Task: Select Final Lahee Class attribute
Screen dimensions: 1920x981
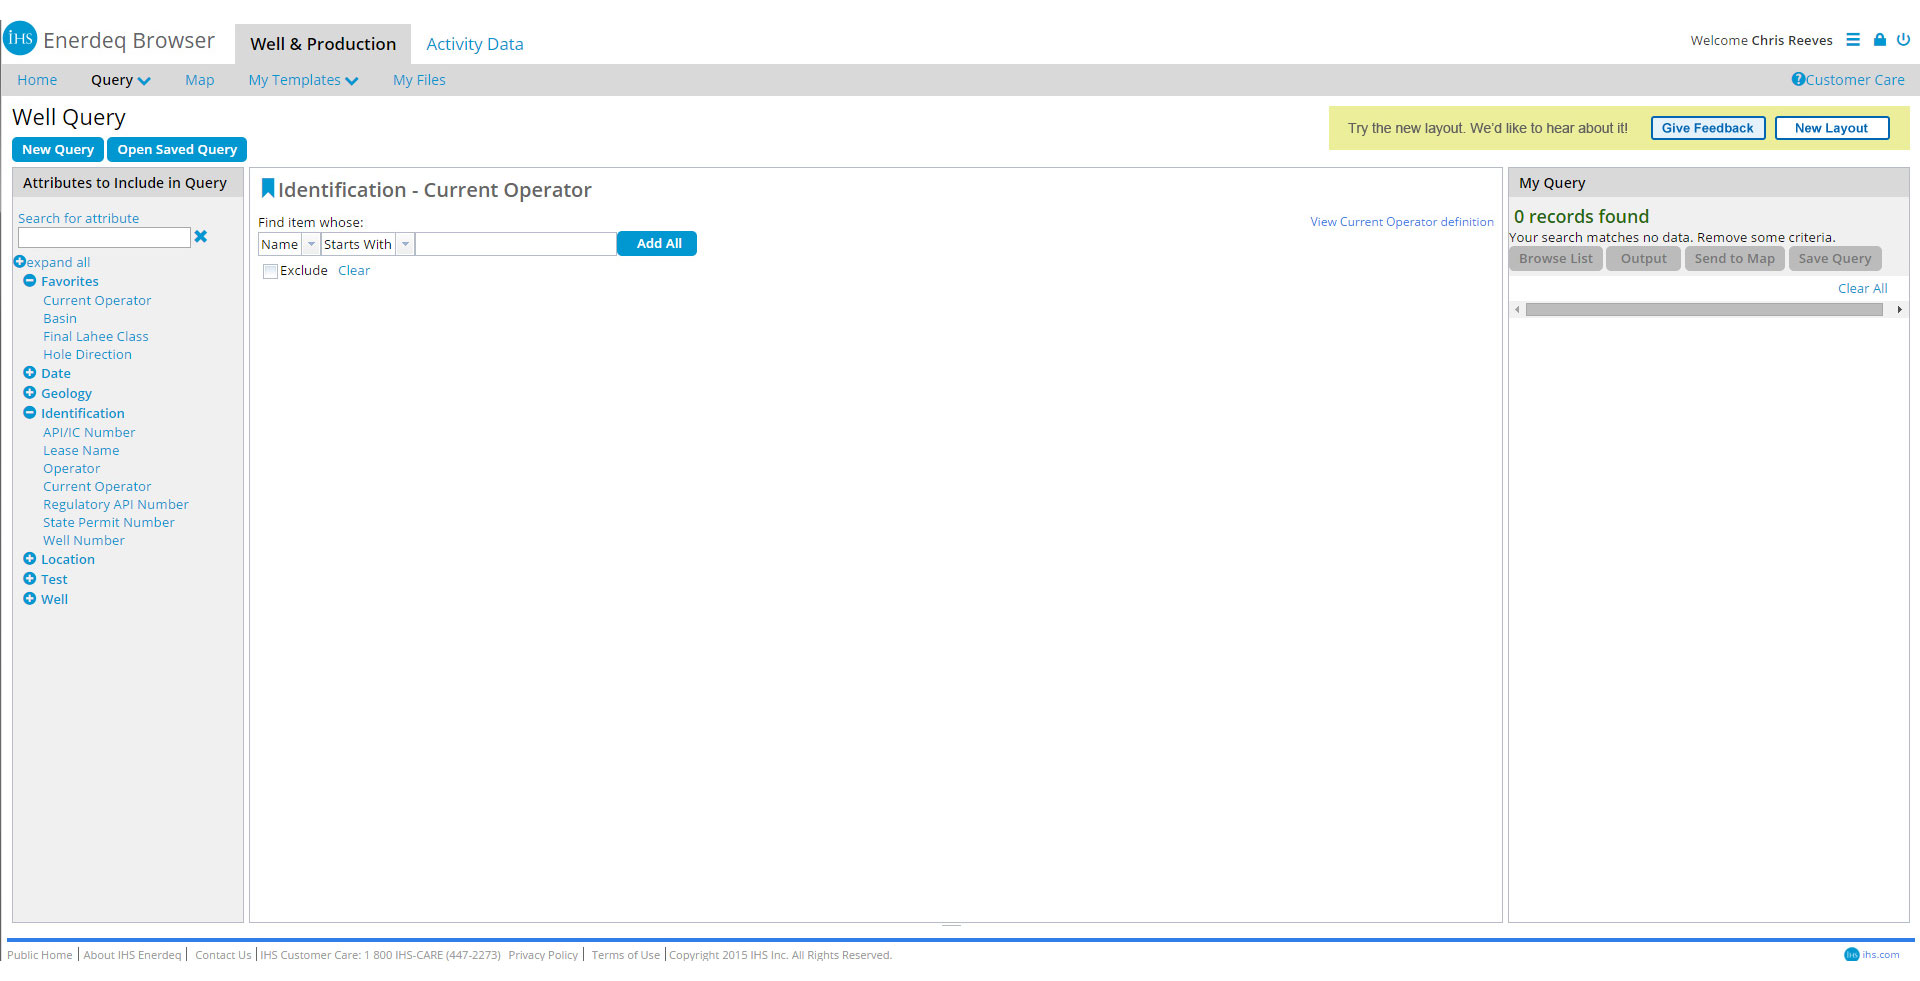Action: pyautogui.click(x=96, y=336)
